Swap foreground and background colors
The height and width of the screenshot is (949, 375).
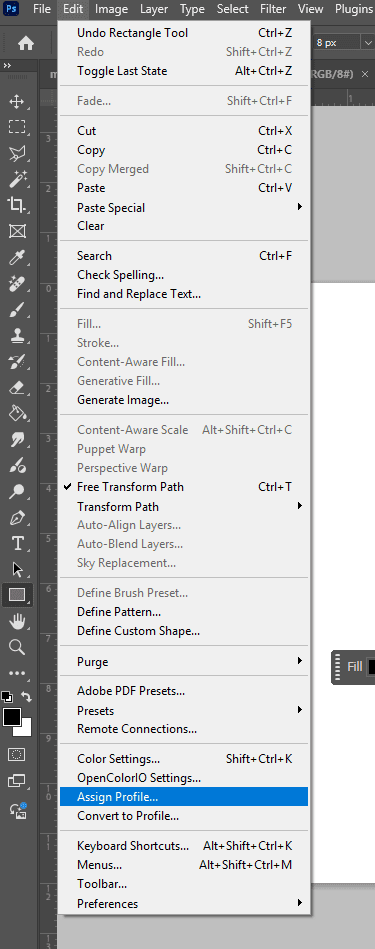click(x=26, y=697)
